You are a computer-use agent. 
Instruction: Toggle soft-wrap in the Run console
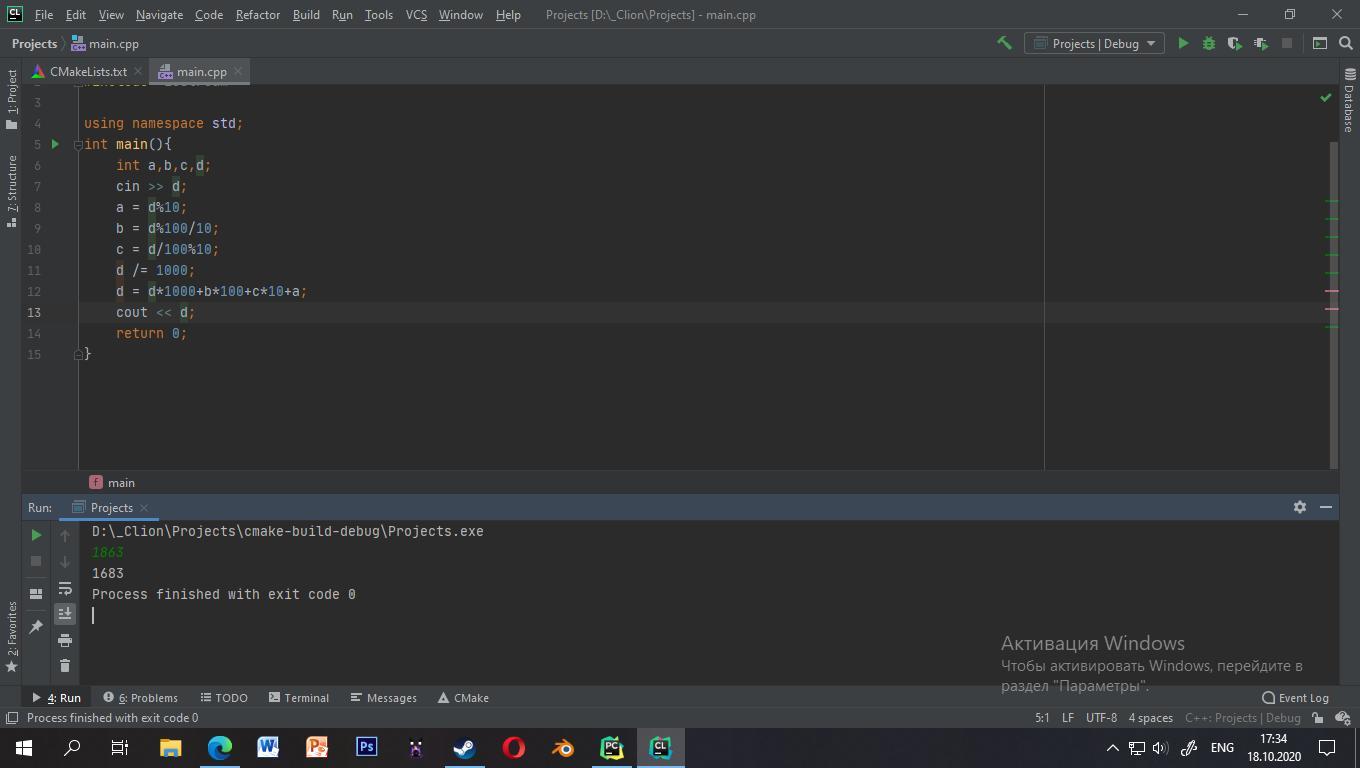click(x=65, y=588)
